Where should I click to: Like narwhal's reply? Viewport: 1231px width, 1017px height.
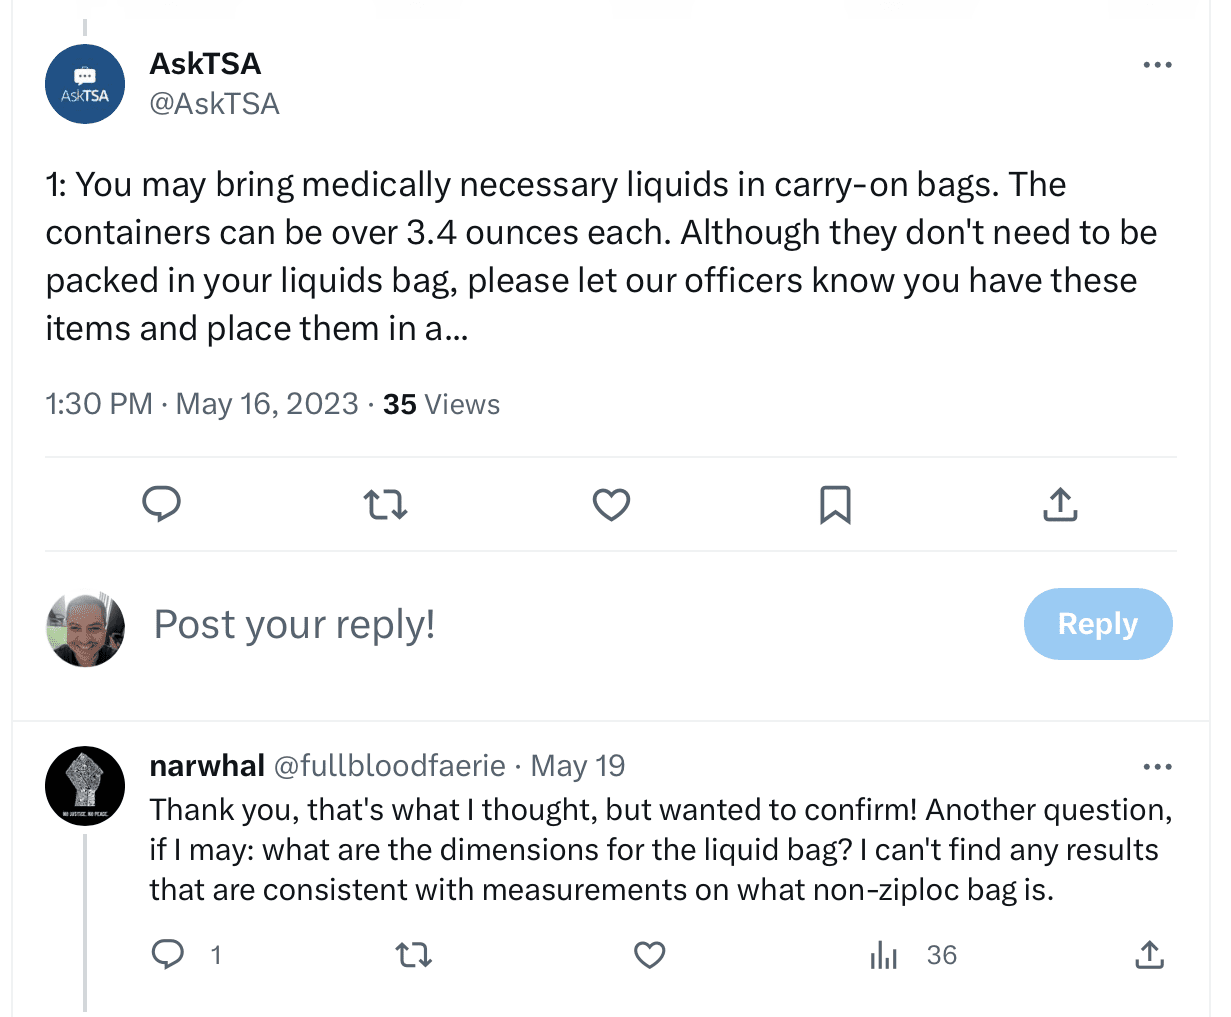click(x=649, y=955)
